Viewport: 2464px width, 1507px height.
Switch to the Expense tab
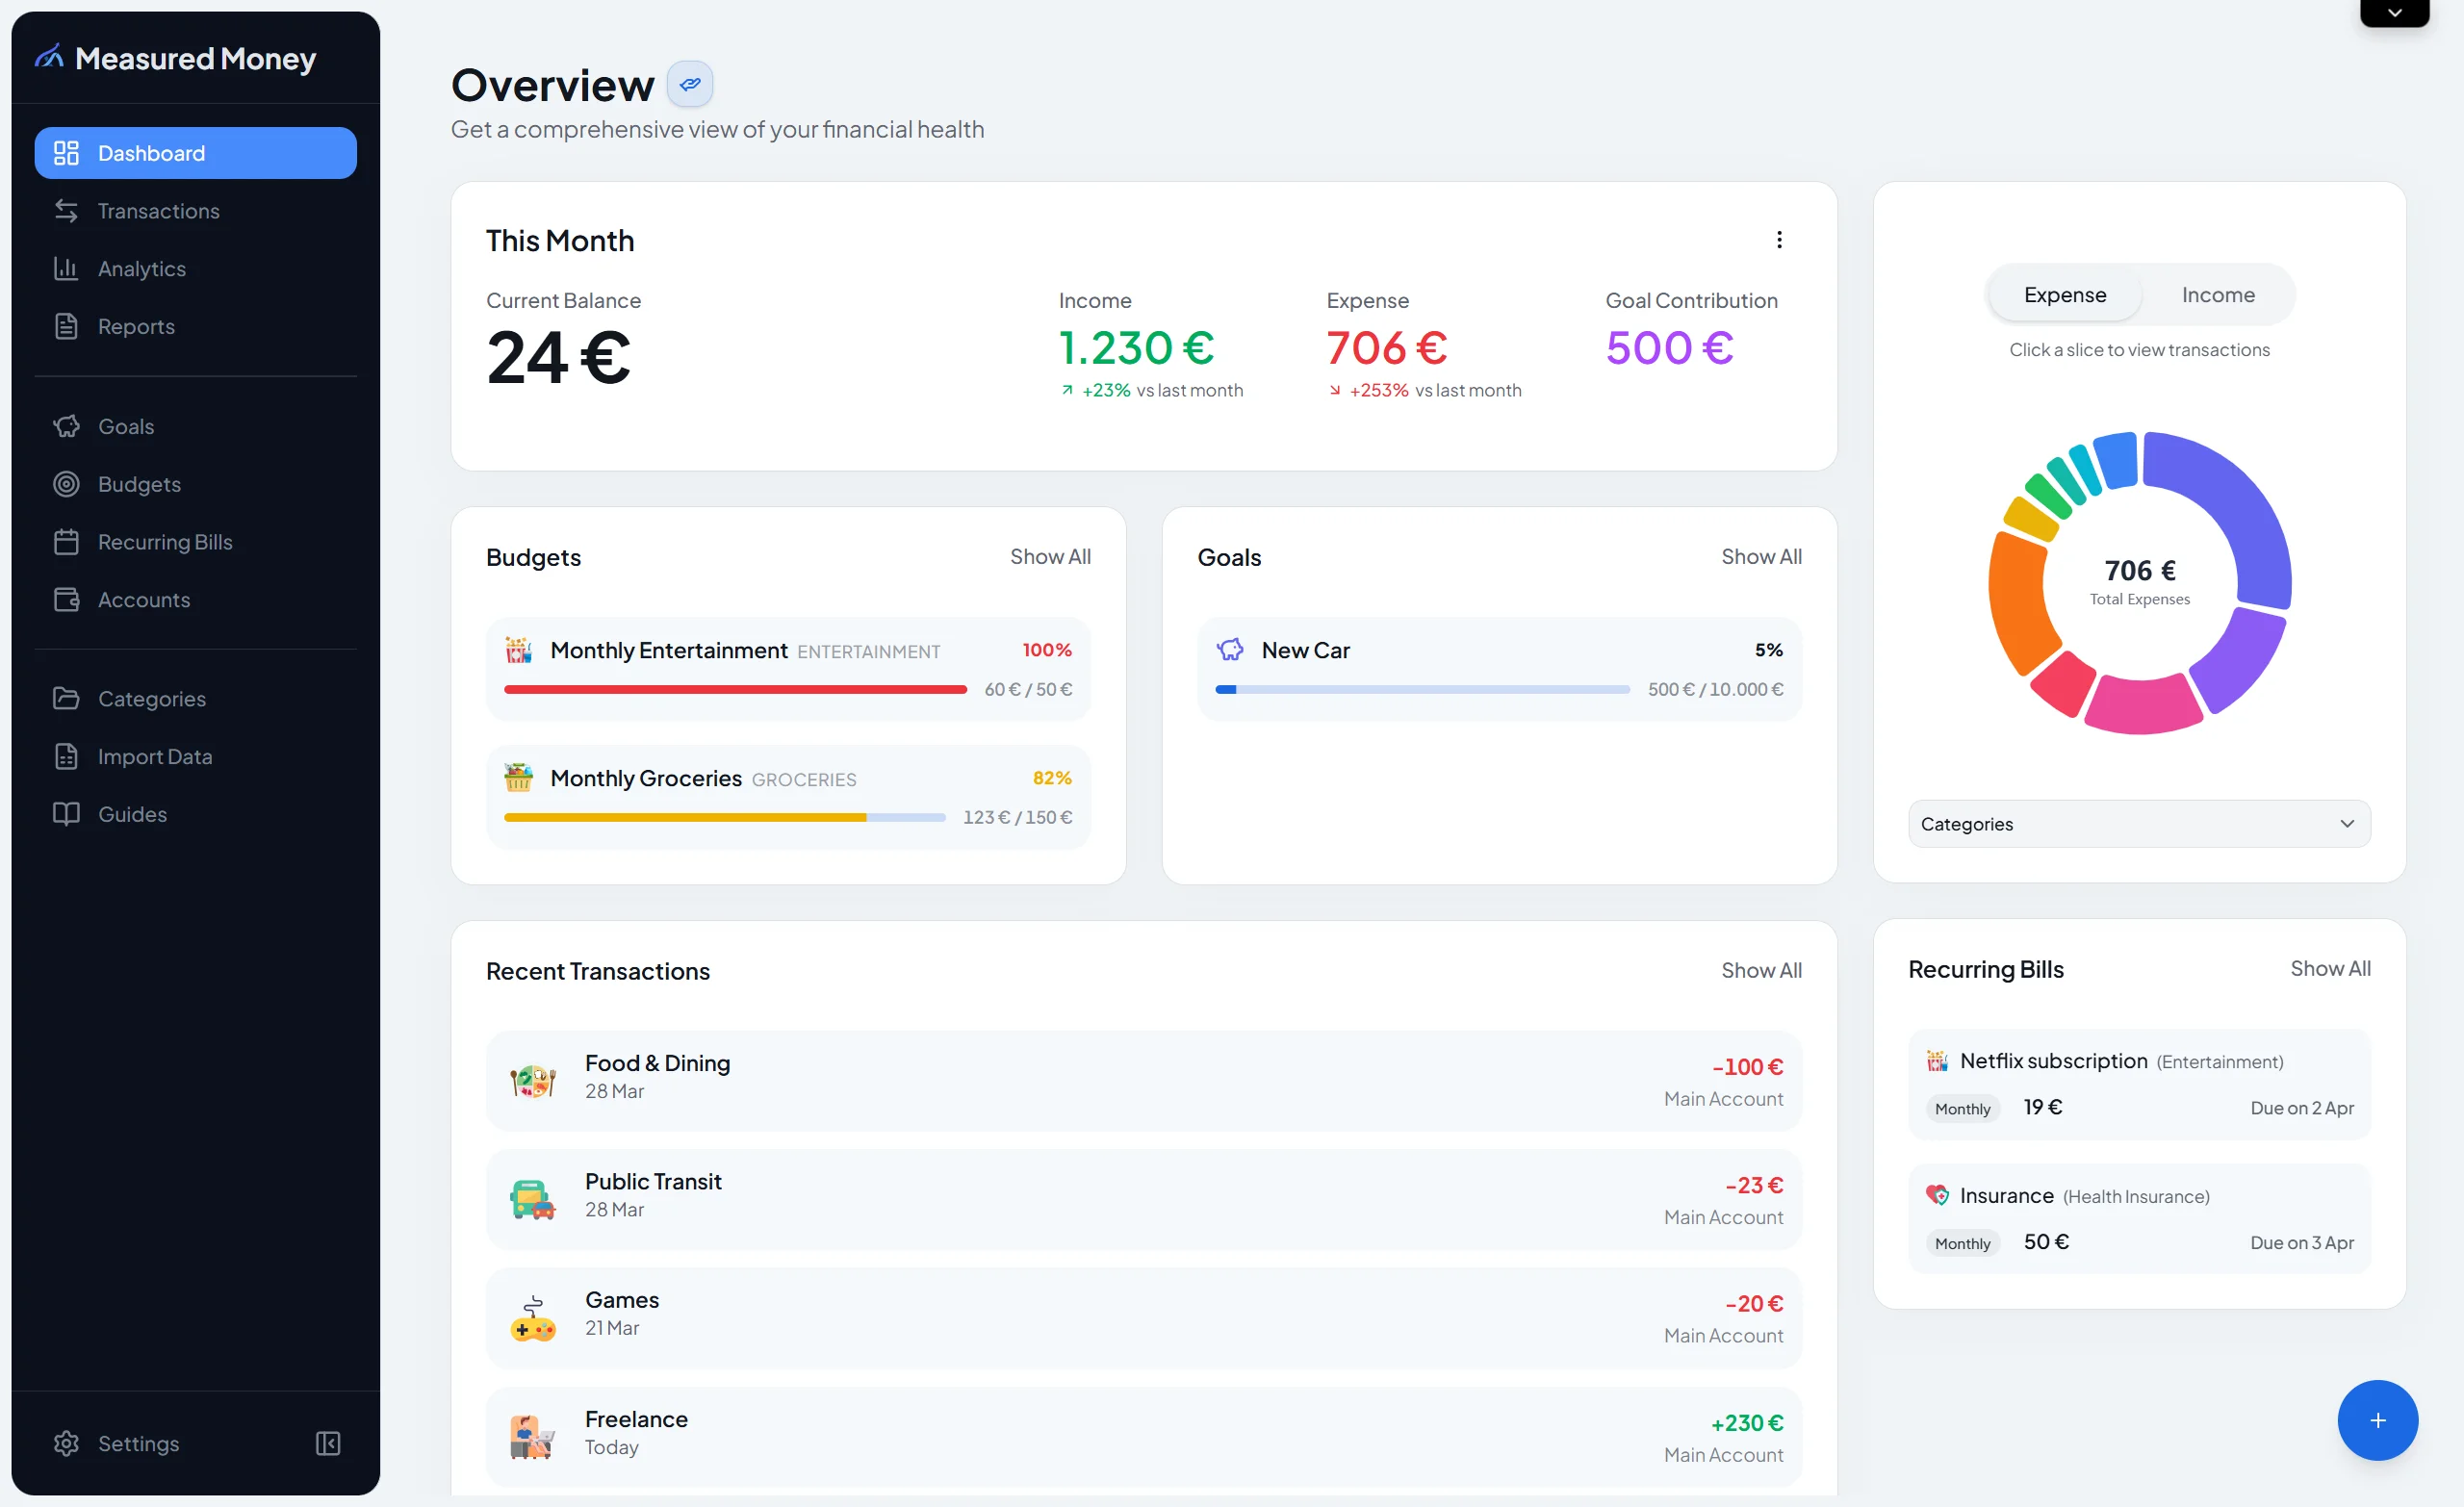2065,294
